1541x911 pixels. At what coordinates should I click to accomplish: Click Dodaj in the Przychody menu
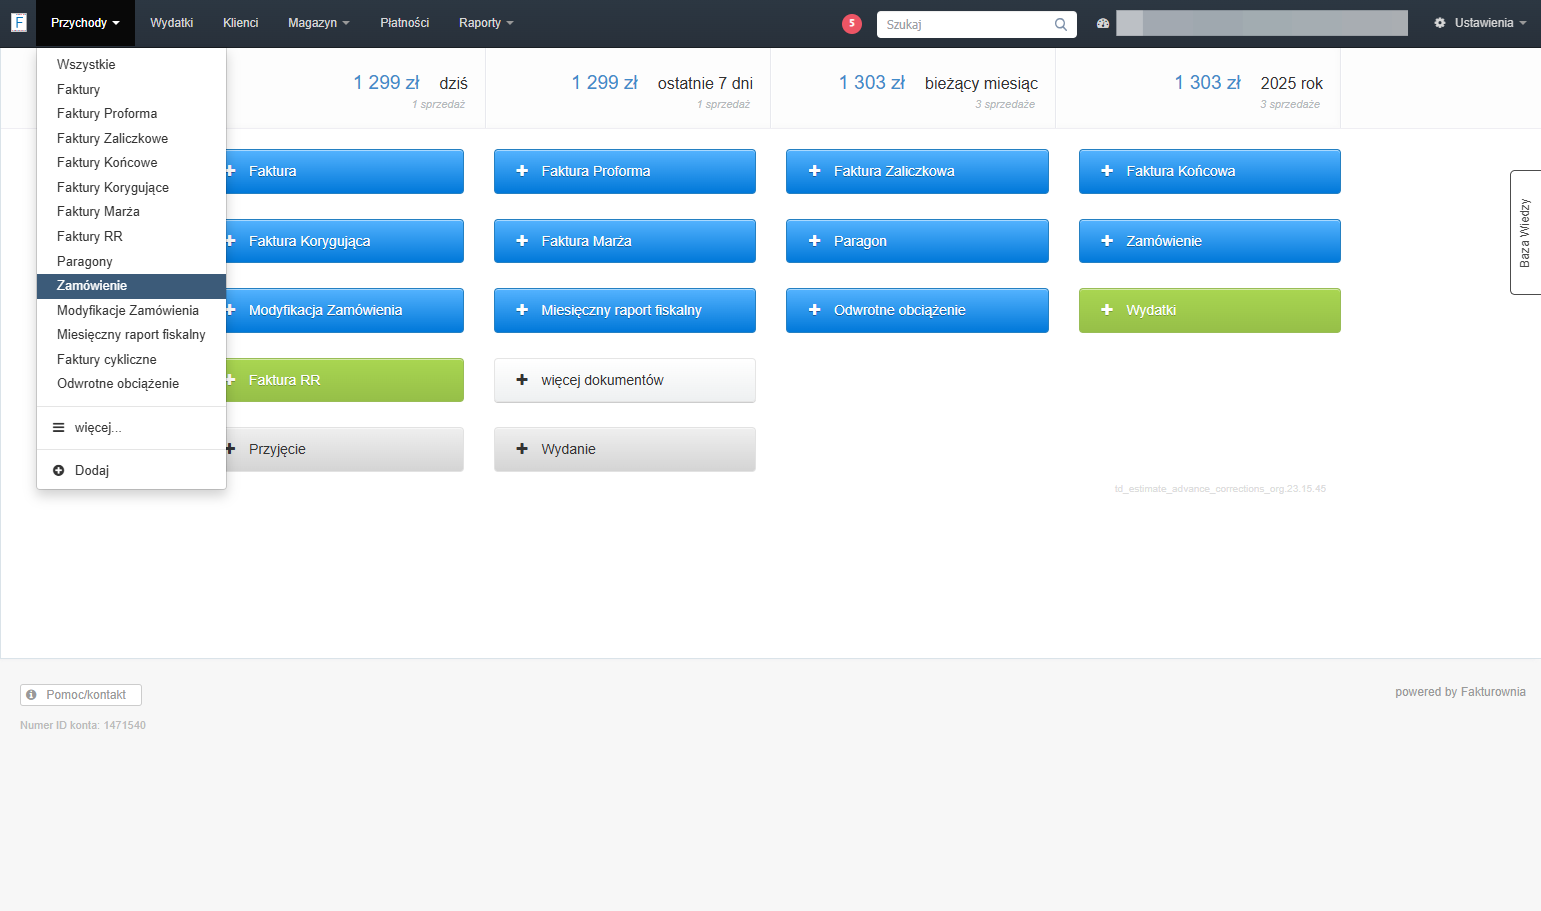pyautogui.click(x=131, y=470)
